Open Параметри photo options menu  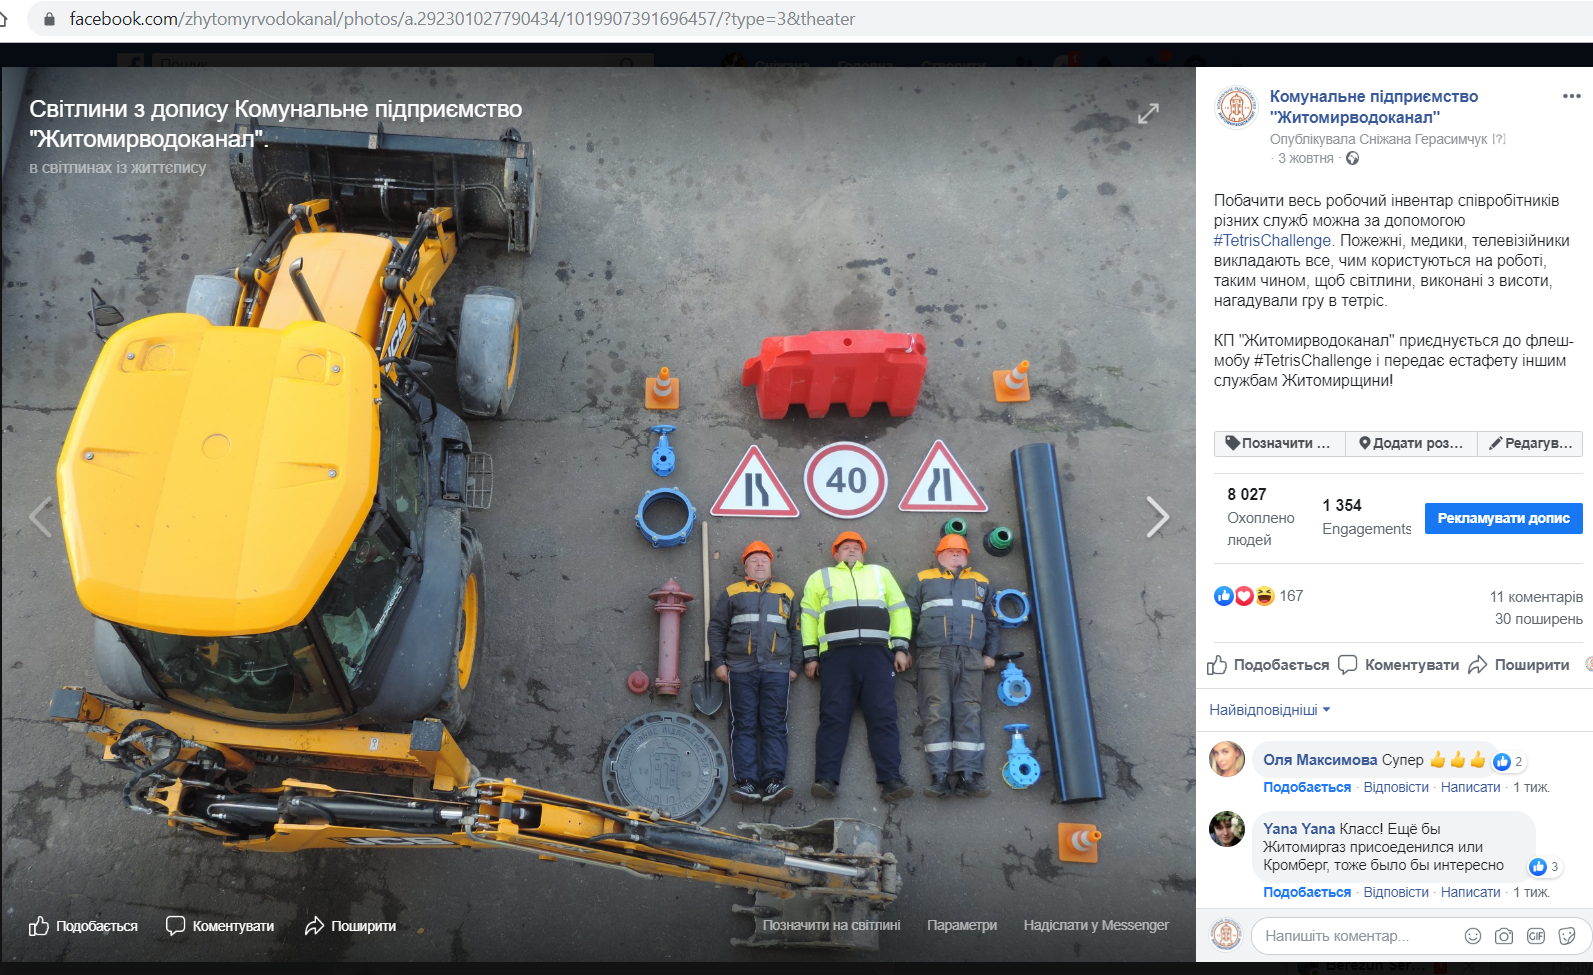[x=961, y=925]
